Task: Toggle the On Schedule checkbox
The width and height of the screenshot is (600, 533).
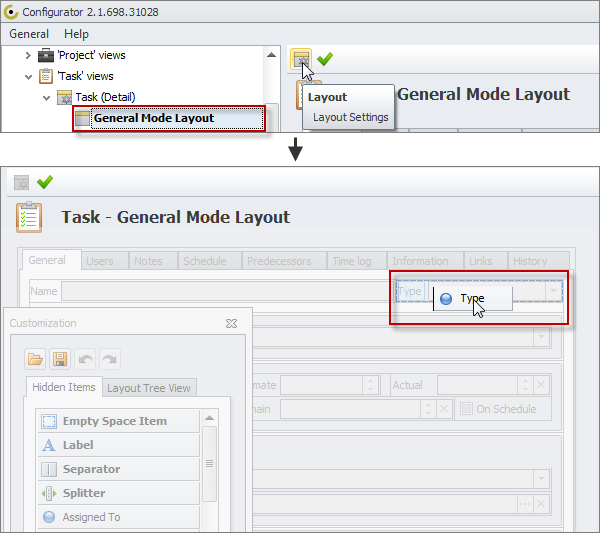Action: tap(467, 408)
